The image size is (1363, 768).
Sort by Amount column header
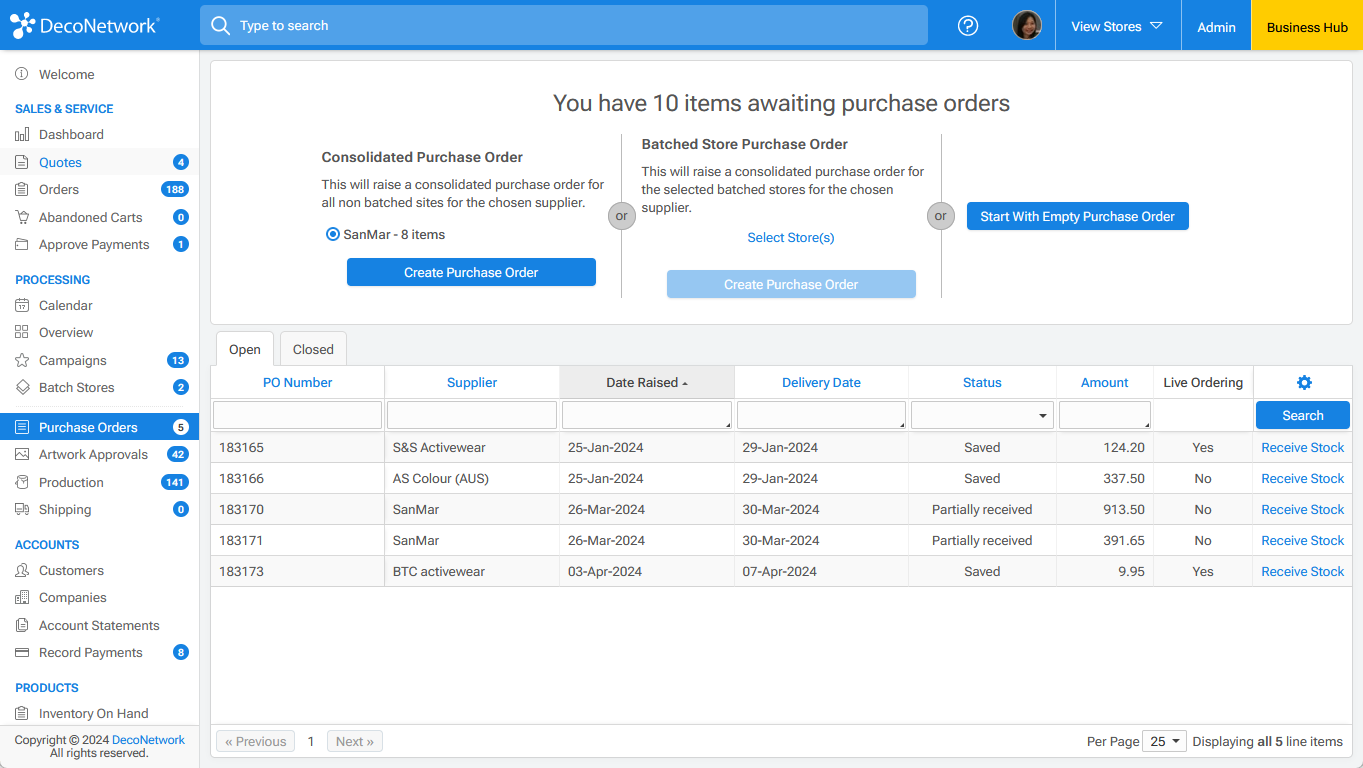coord(1105,382)
